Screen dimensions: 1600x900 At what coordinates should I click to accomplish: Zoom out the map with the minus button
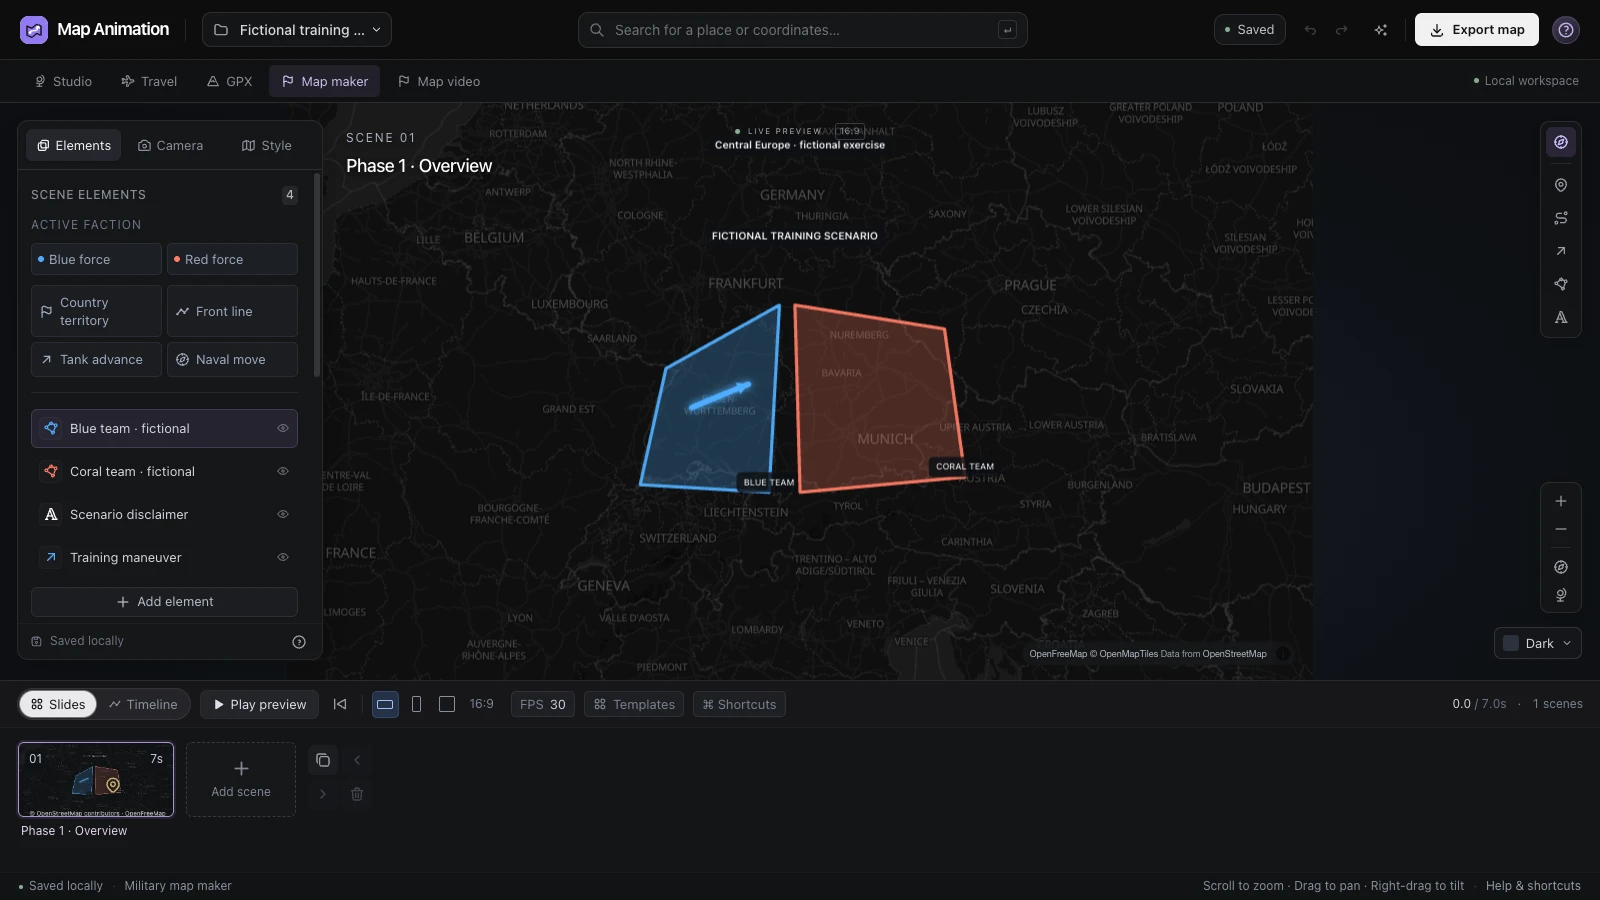1561,529
